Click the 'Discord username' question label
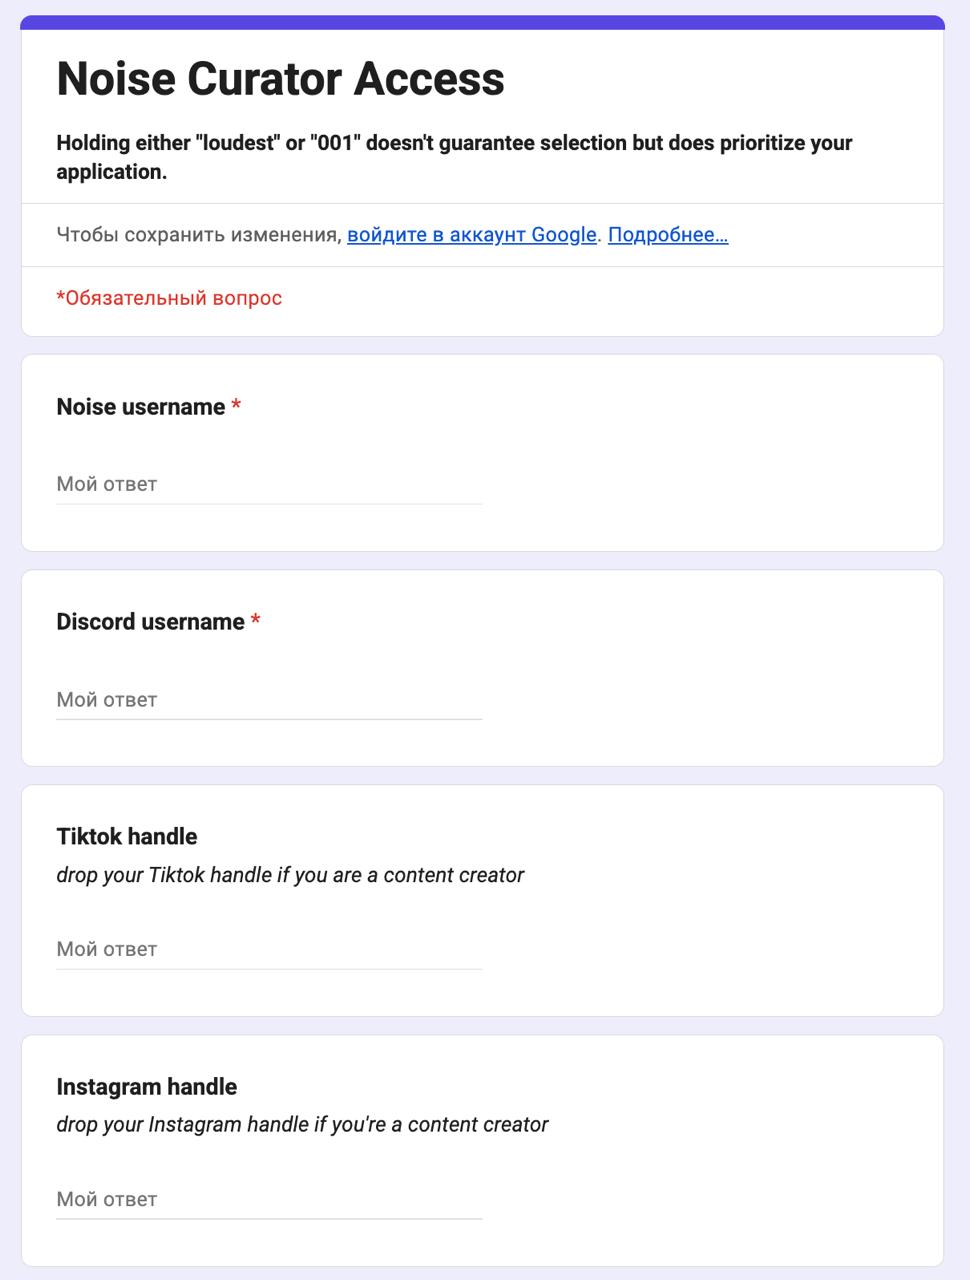Image resolution: width=970 pixels, height=1280 pixels. 151,622
